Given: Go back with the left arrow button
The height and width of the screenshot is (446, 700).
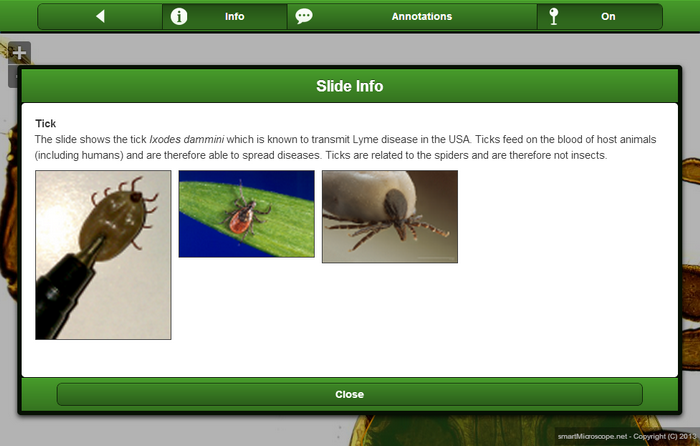Looking at the screenshot, I should point(100,17).
